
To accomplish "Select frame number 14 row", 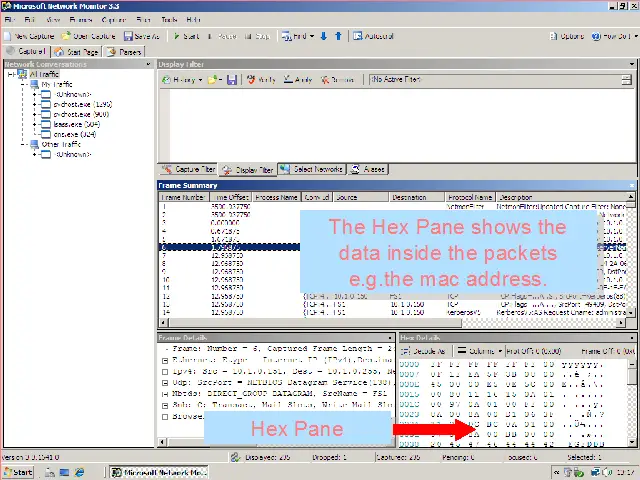I will 392,313.
